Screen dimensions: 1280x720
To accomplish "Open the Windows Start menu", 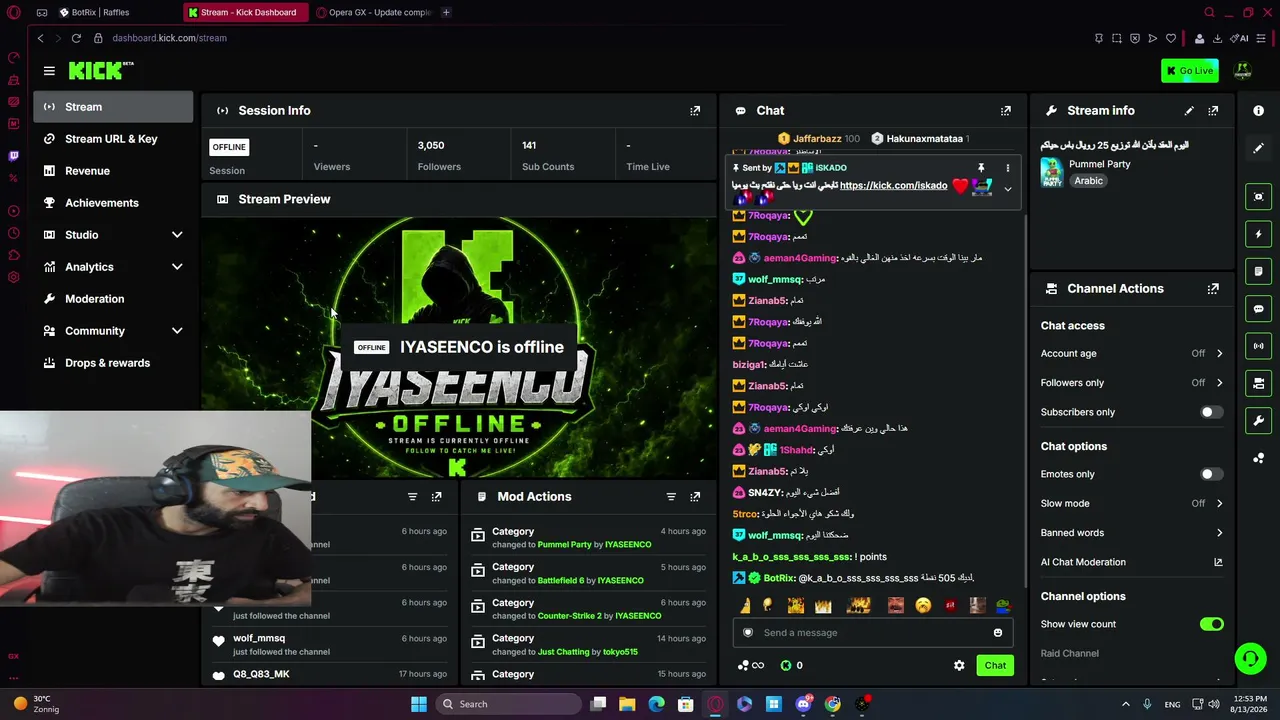I will coord(419,704).
